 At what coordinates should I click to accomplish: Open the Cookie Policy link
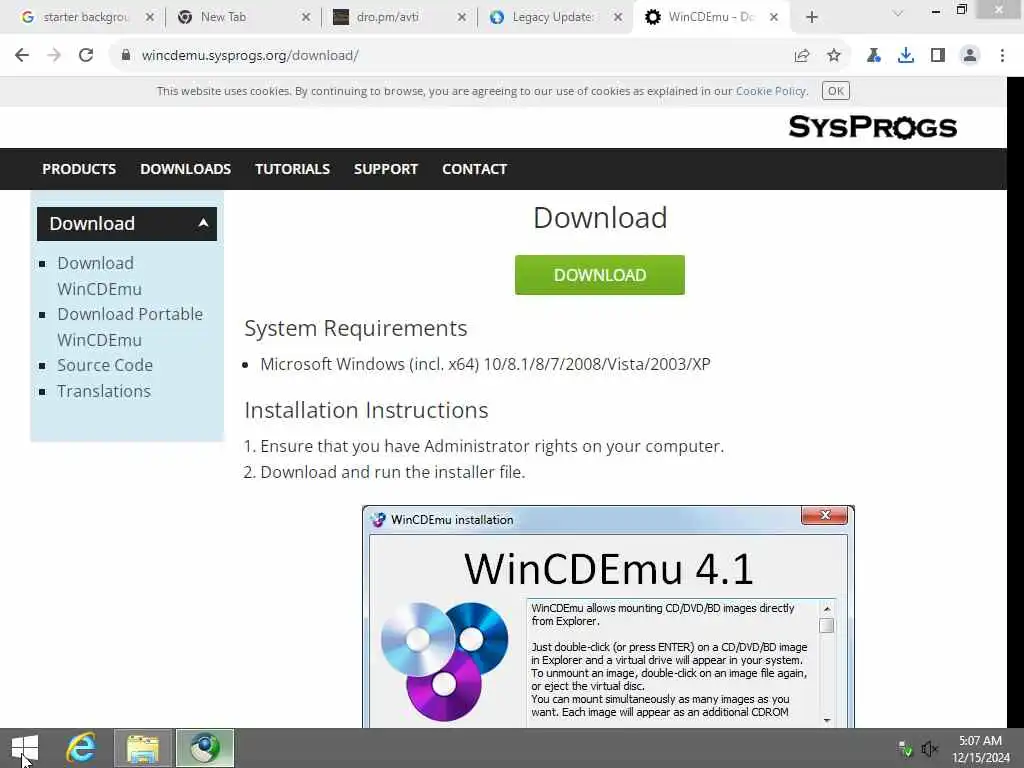pyautogui.click(x=771, y=91)
